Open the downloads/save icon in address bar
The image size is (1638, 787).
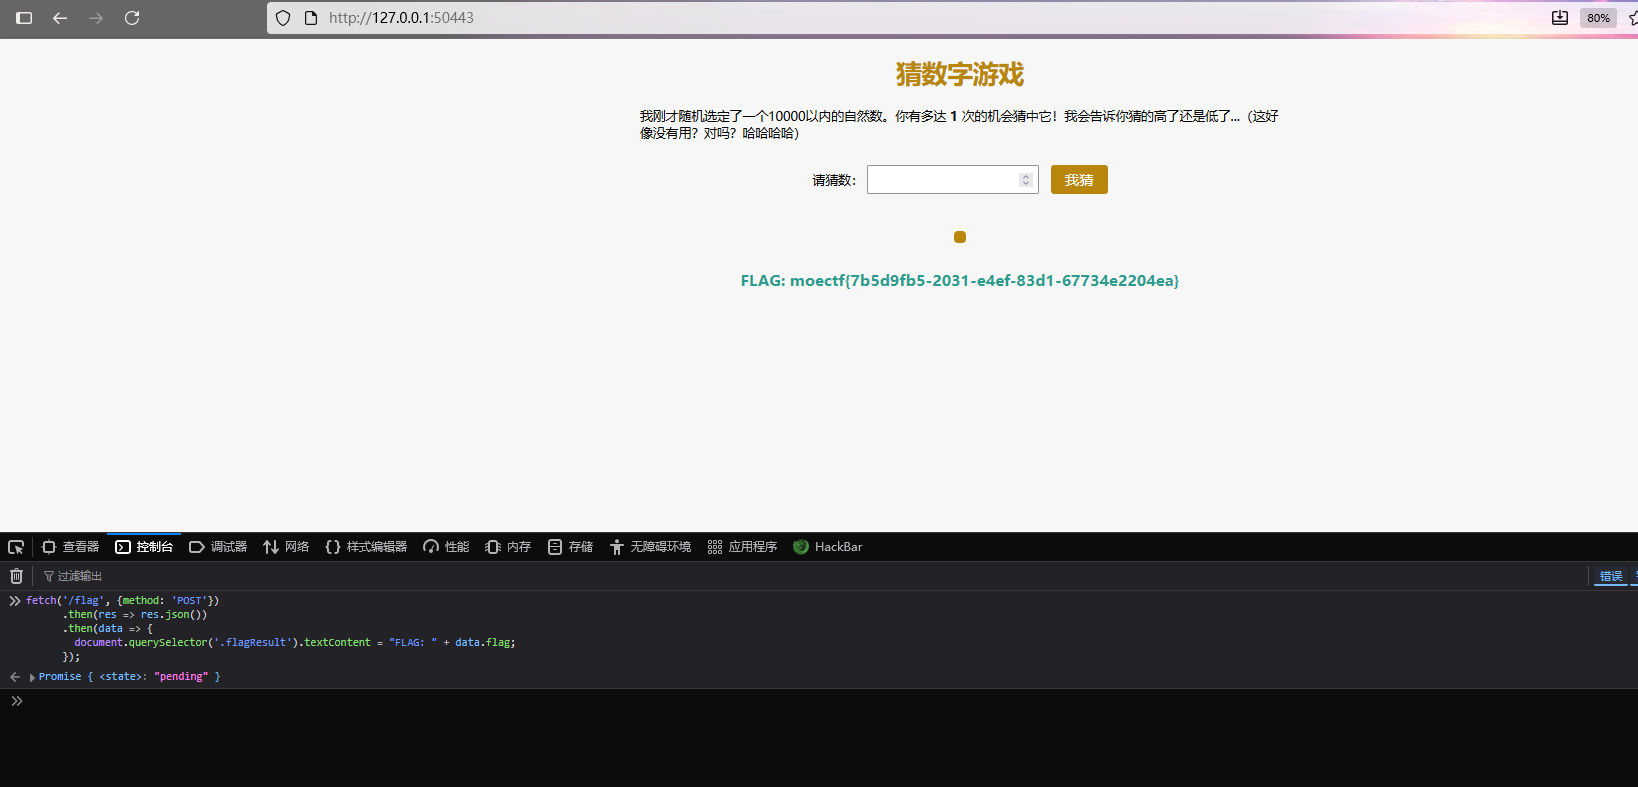click(1559, 18)
